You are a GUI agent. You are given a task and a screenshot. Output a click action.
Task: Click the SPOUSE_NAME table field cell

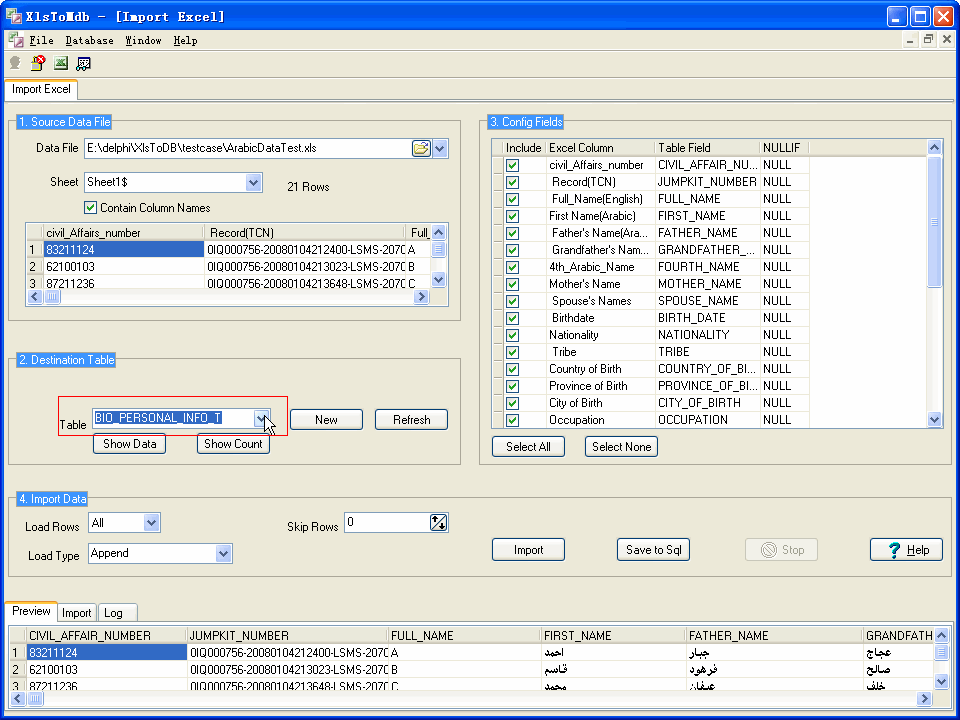click(x=707, y=301)
